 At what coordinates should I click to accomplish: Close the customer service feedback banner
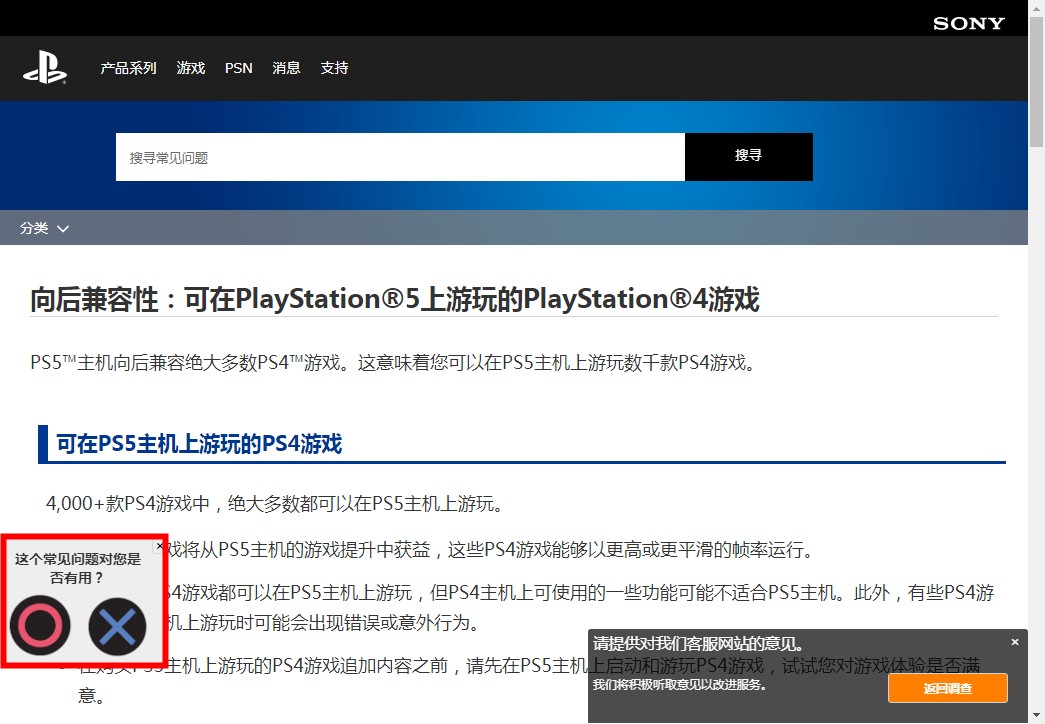1015,642
